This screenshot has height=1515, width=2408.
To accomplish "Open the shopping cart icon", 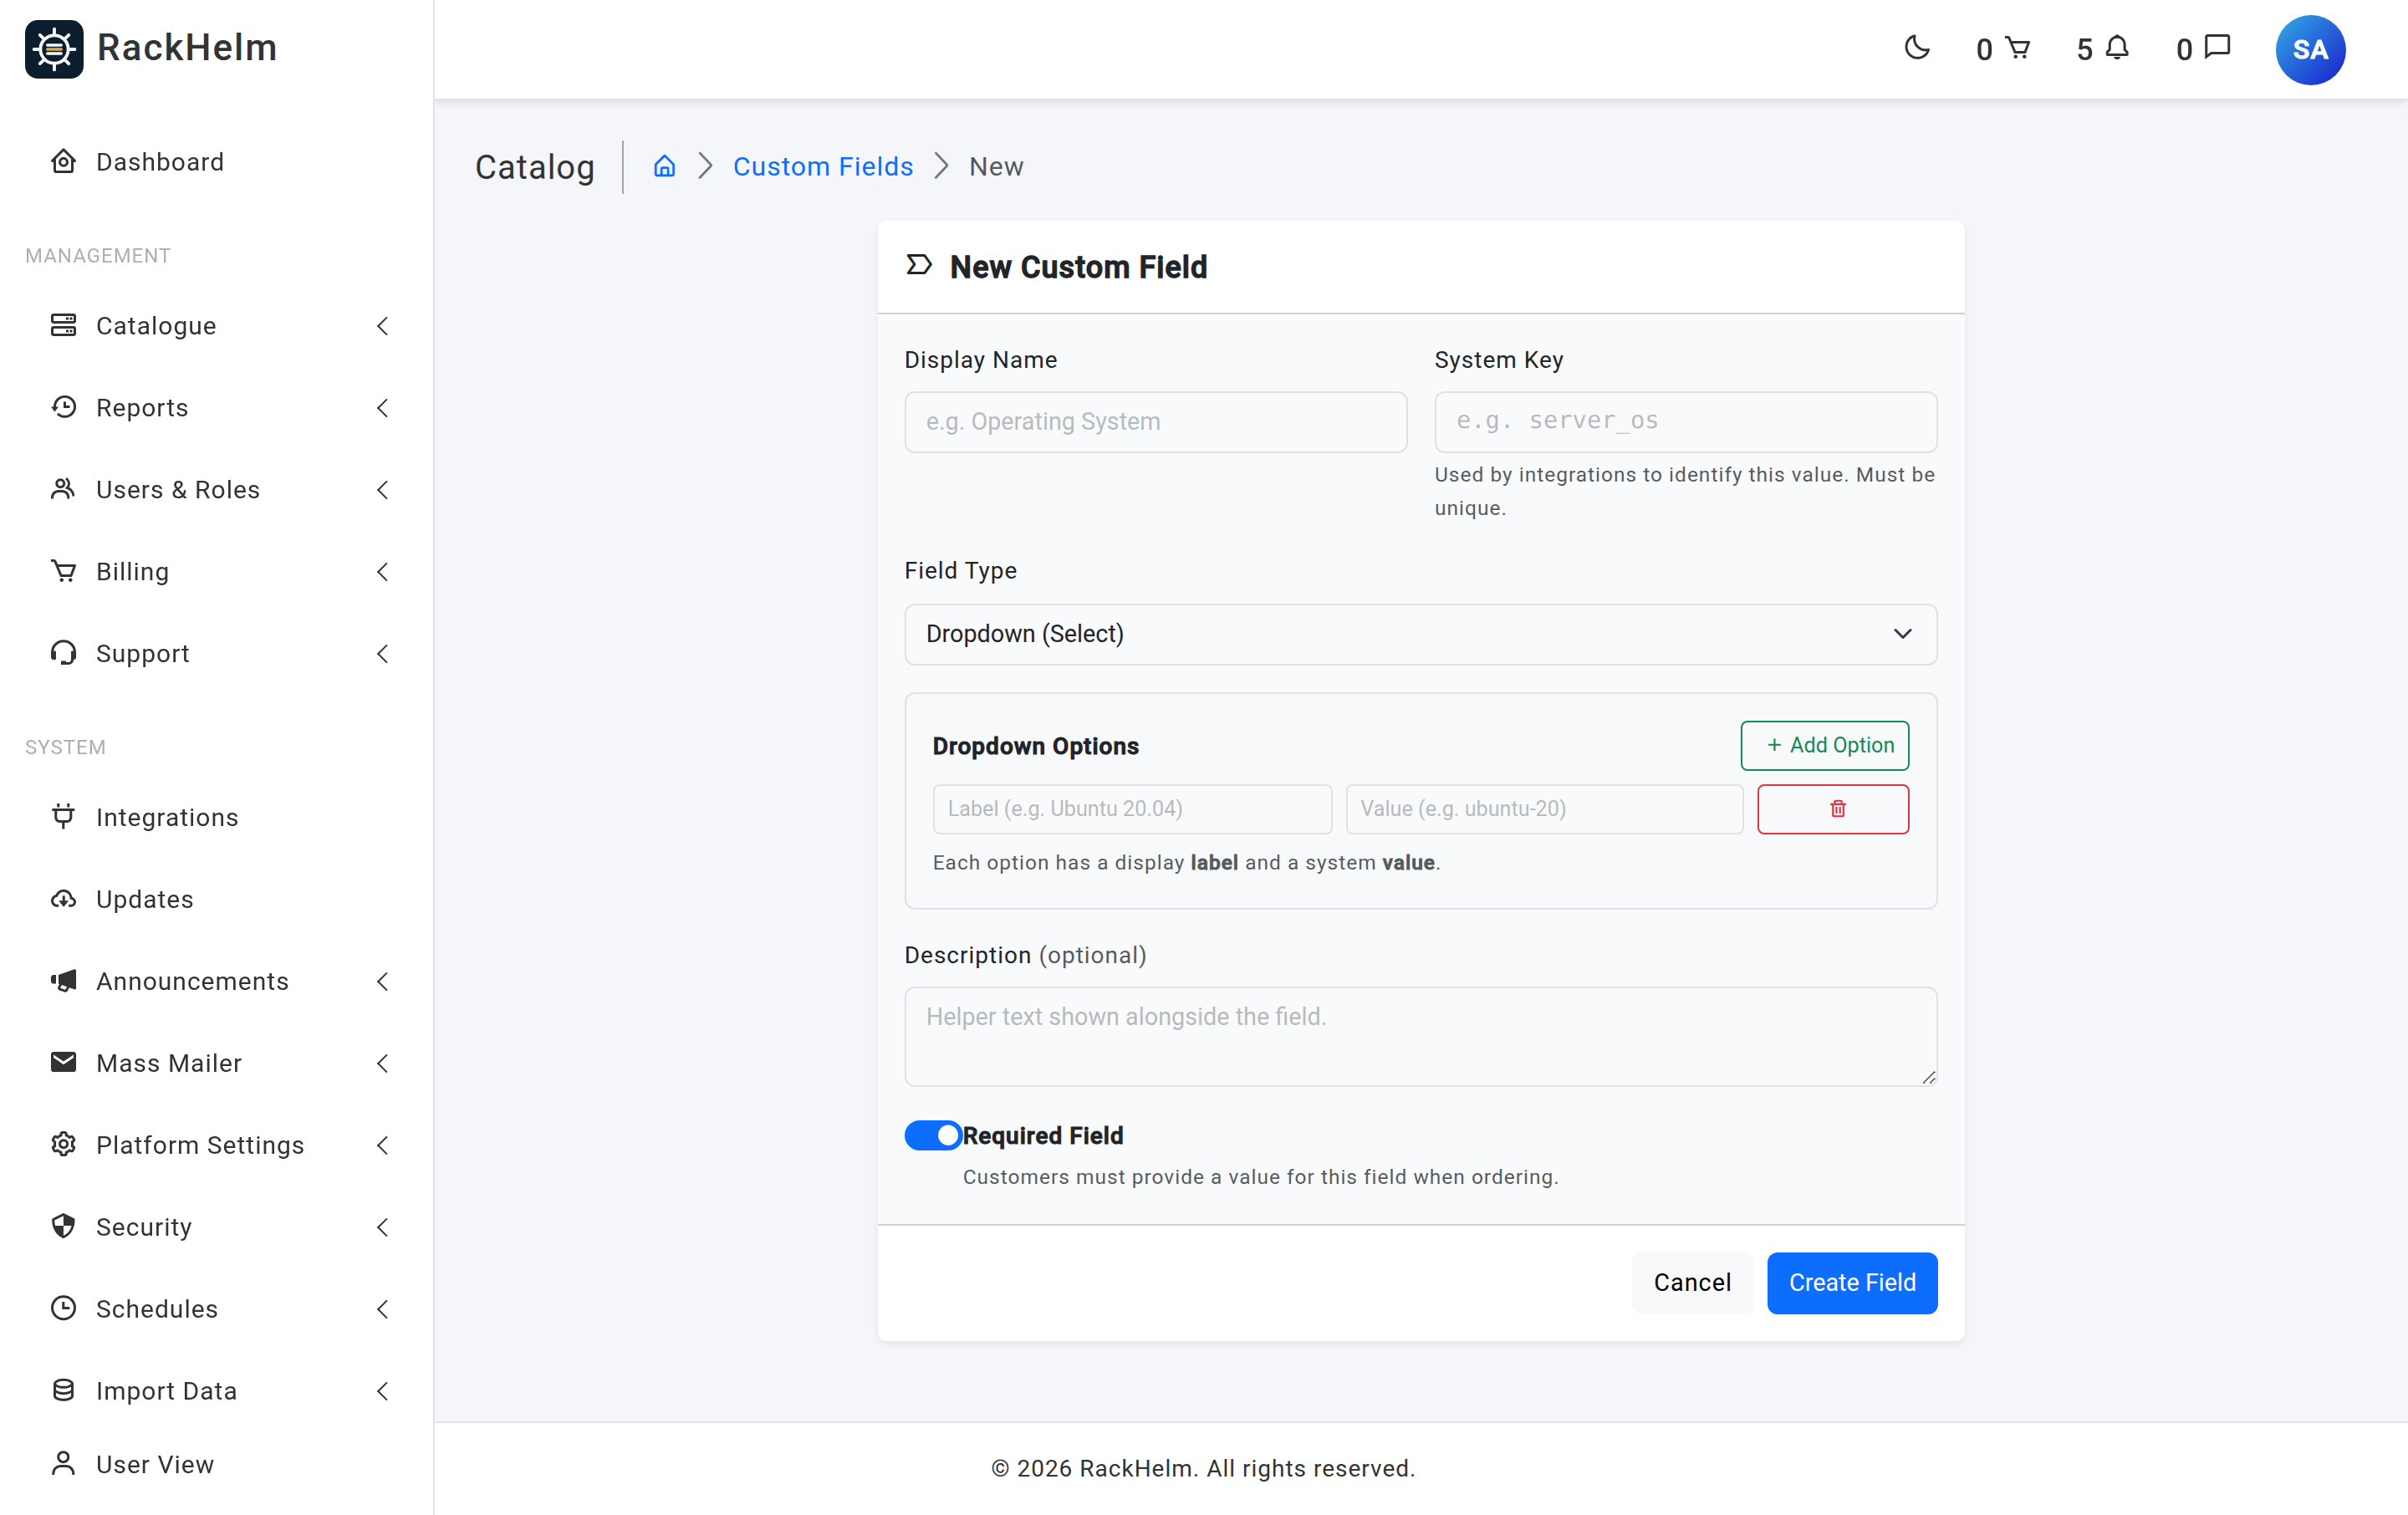I will click(x=2018, y=48).
